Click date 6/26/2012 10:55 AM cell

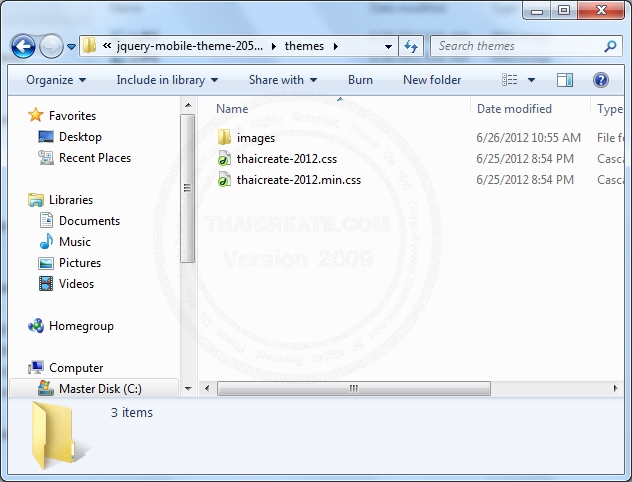coord(528,138)
